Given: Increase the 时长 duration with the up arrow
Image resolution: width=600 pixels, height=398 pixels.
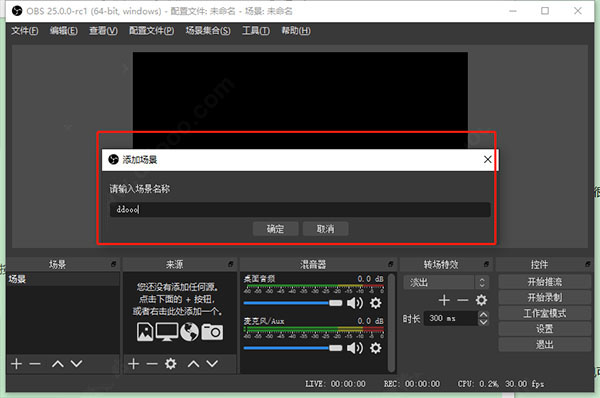Looking at the screenshot, I should pos(484,315).
